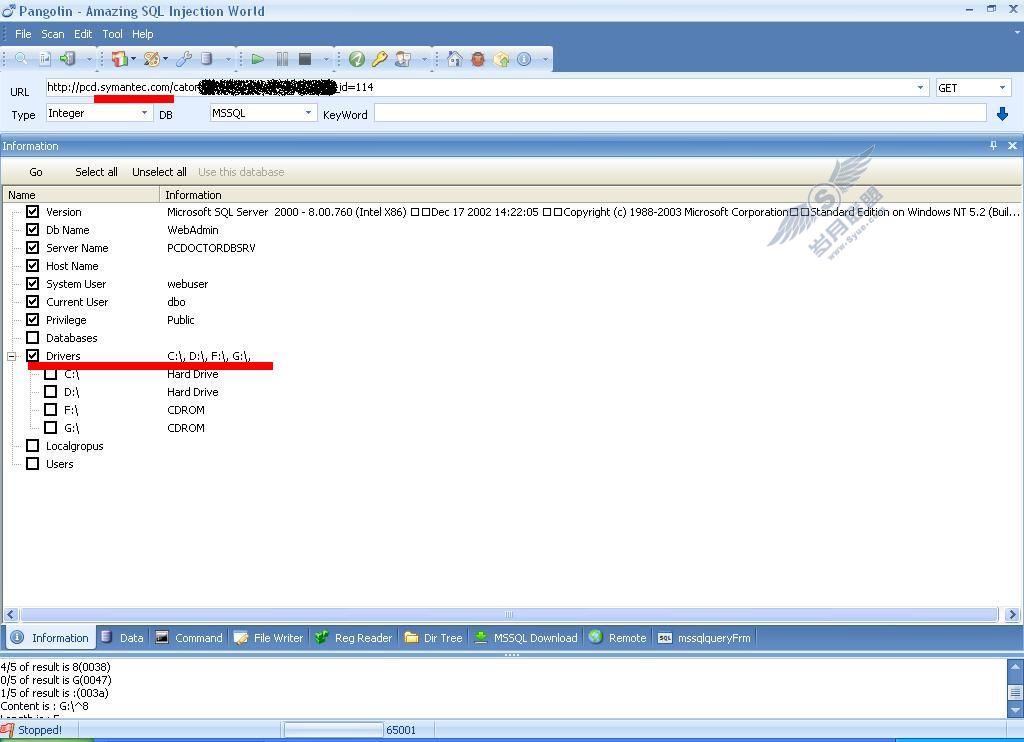Click the database cylinder toolbar icon
The image size is (1024, 742).
[x=206, y=59]
